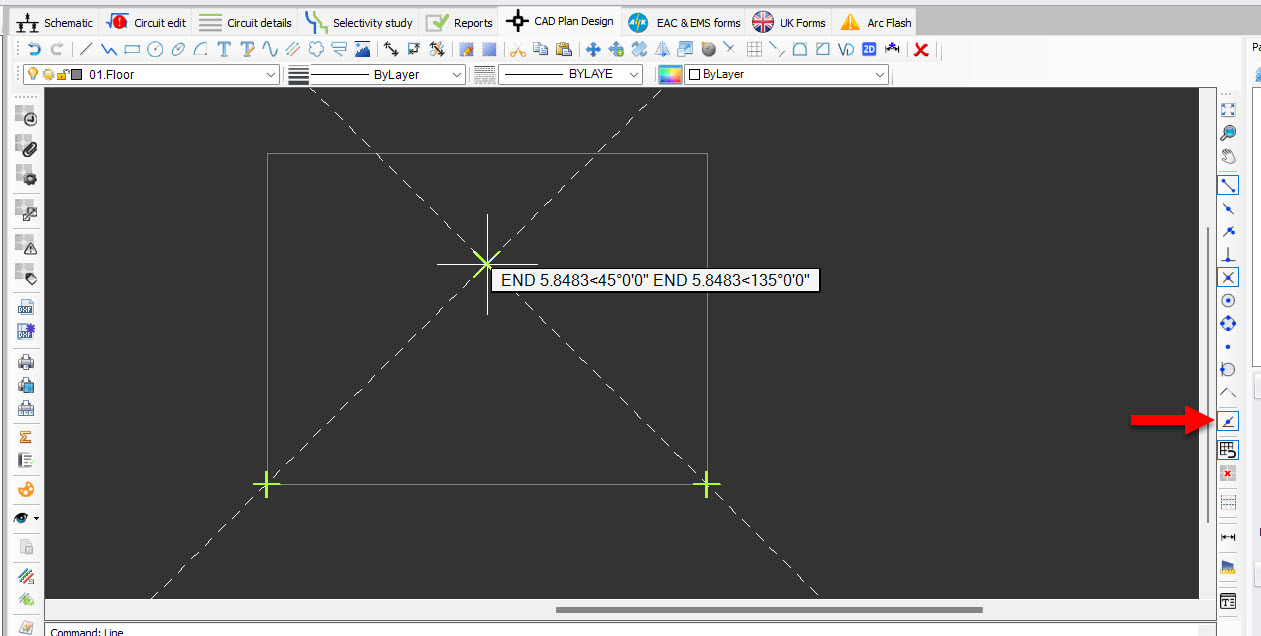Open the EAC & EMS forms tab
Screen dimensions: 1261x636
(x=685, y=22)
